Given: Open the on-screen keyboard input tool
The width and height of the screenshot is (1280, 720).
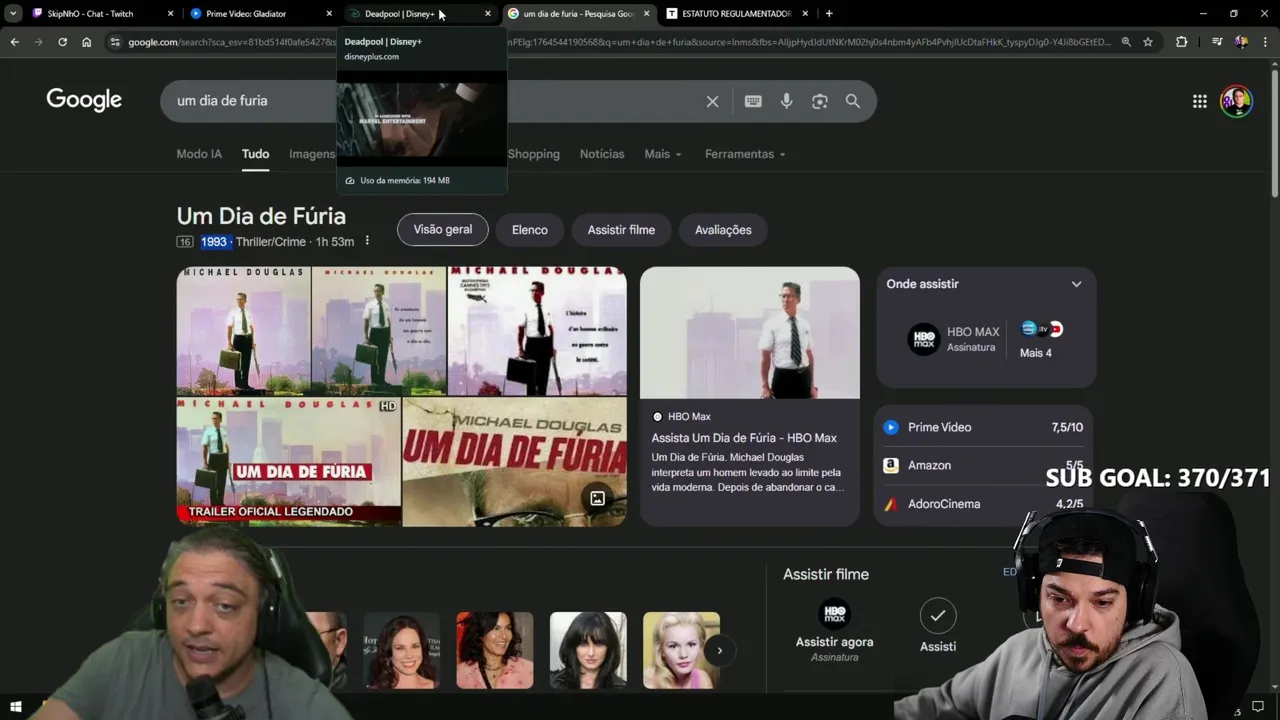Looking at the screenshot, I should click(753, 101).
